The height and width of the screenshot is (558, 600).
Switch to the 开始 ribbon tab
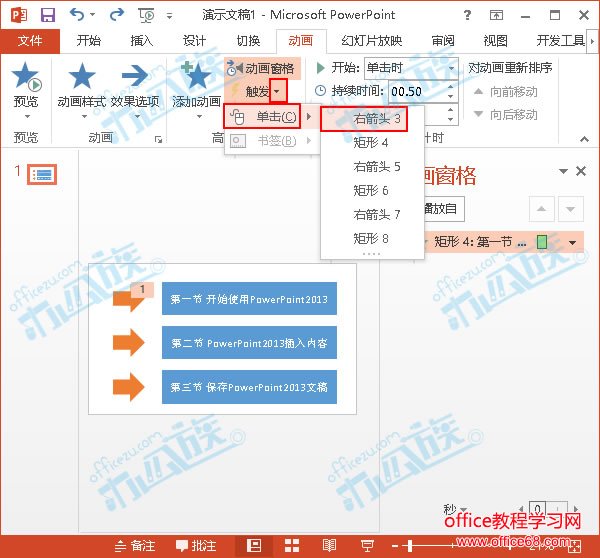point(88,41)
